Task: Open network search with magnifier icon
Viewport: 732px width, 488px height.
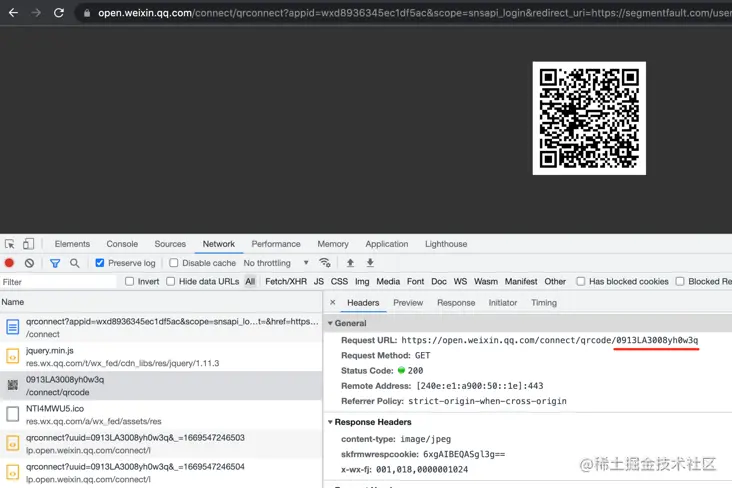Action: pos(75,263)
